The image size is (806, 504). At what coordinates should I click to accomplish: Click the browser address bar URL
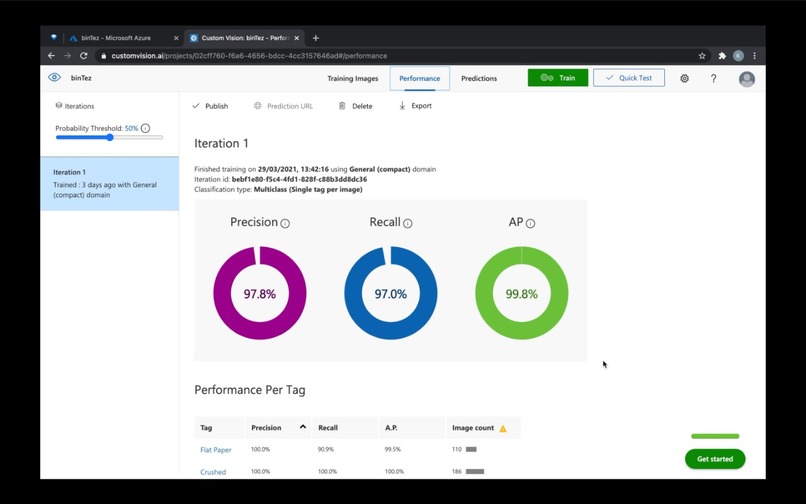point(249,56)
